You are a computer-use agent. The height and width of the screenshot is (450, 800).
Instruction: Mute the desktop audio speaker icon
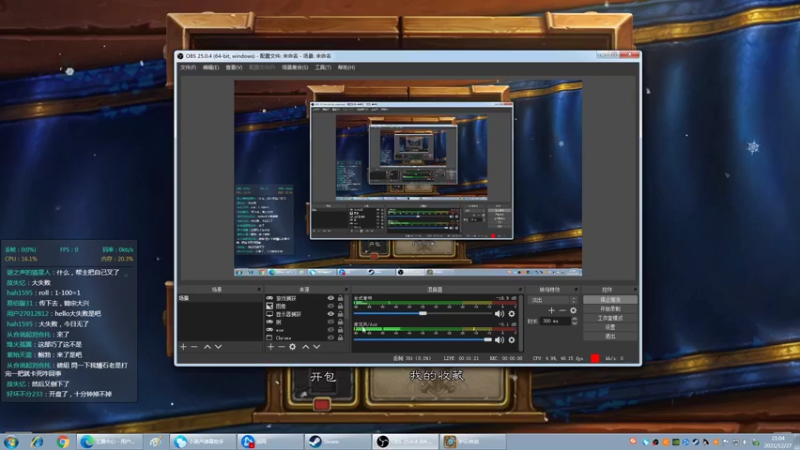click(x=499, y=314)
